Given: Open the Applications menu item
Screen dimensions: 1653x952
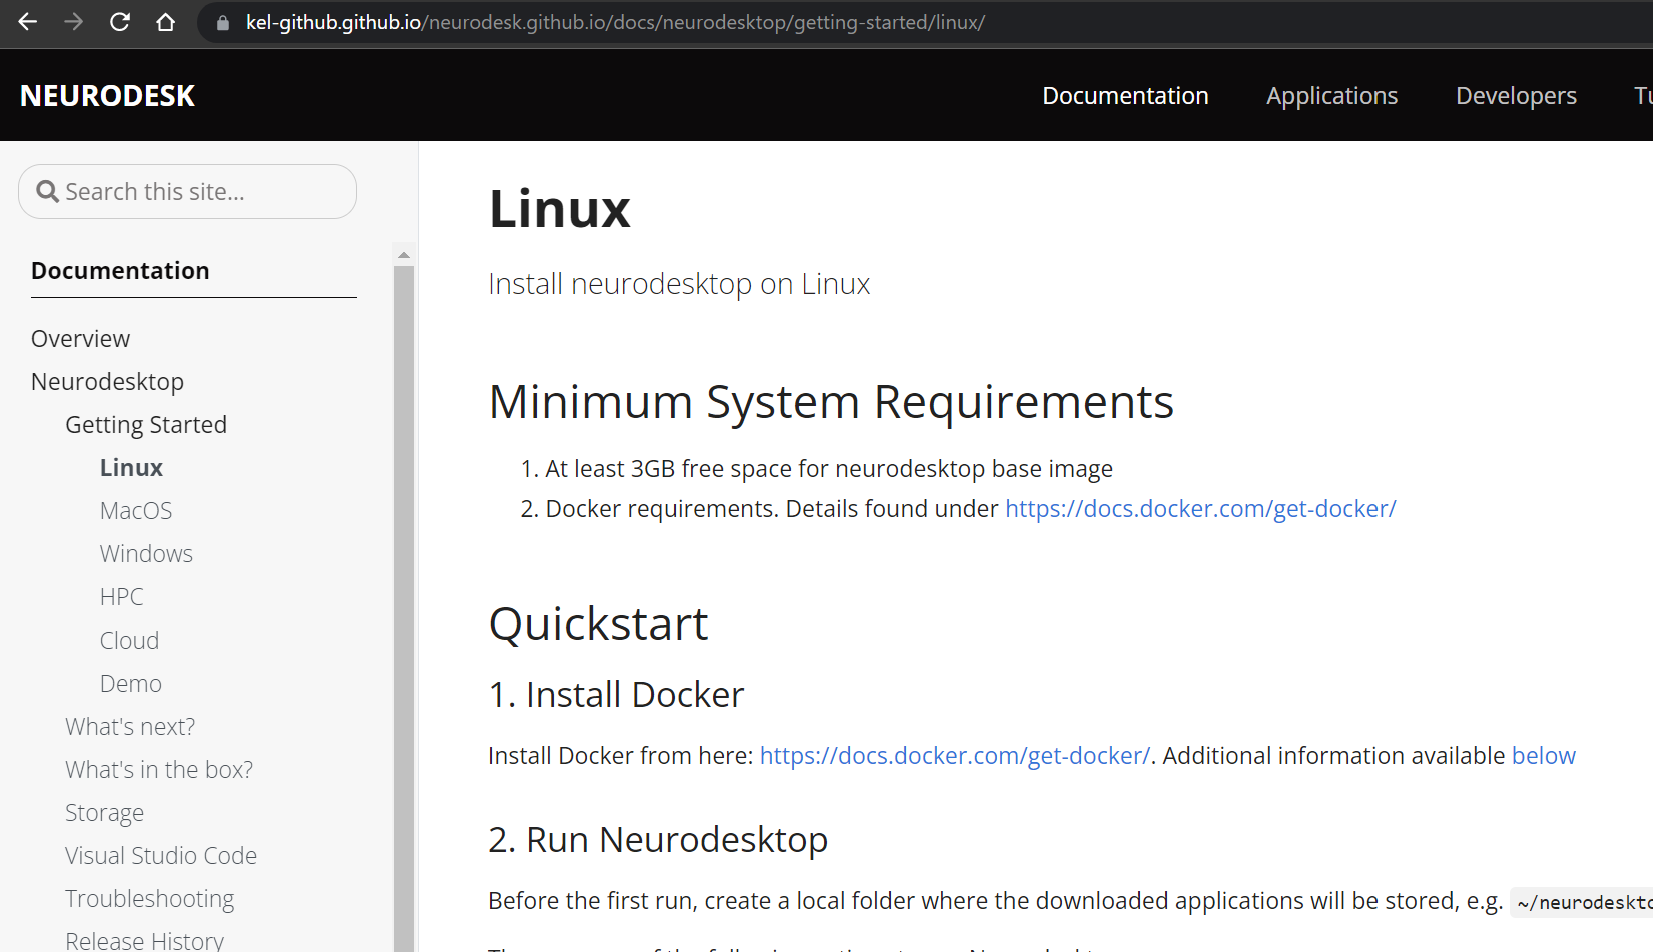Looking at the screenshot, I should pos(1331,95).
